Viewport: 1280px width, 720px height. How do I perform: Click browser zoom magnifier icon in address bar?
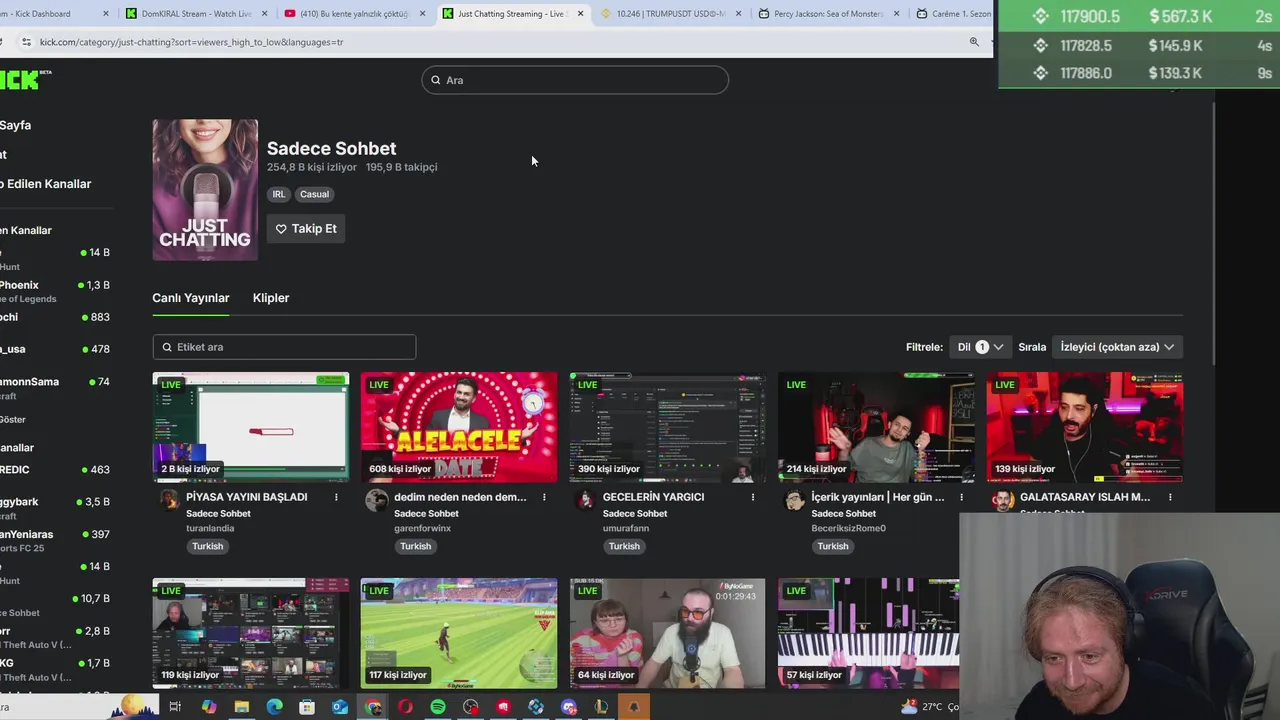pyautogui.click(x=974, y=42)
